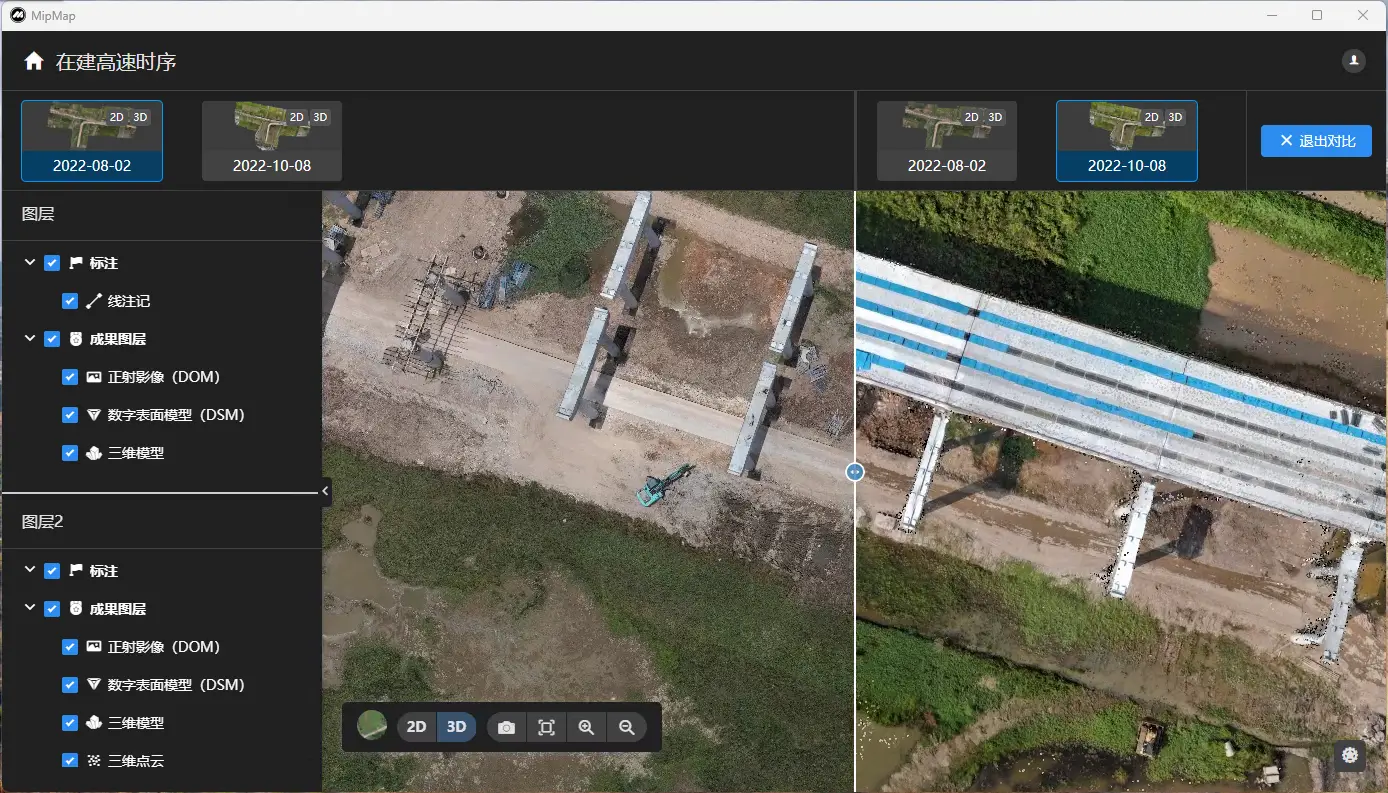Open the basemap globe selector
The height and width of the screenshot is (793, 1388).
click(372, 726)
